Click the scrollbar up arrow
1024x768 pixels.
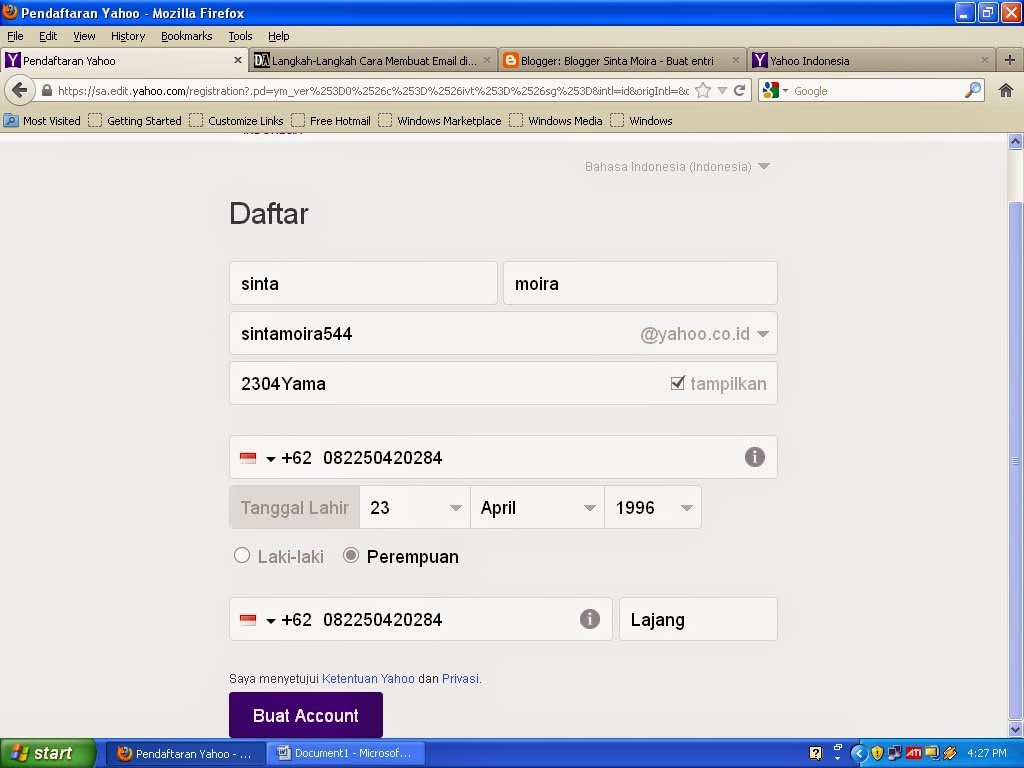pos(1016,142)
